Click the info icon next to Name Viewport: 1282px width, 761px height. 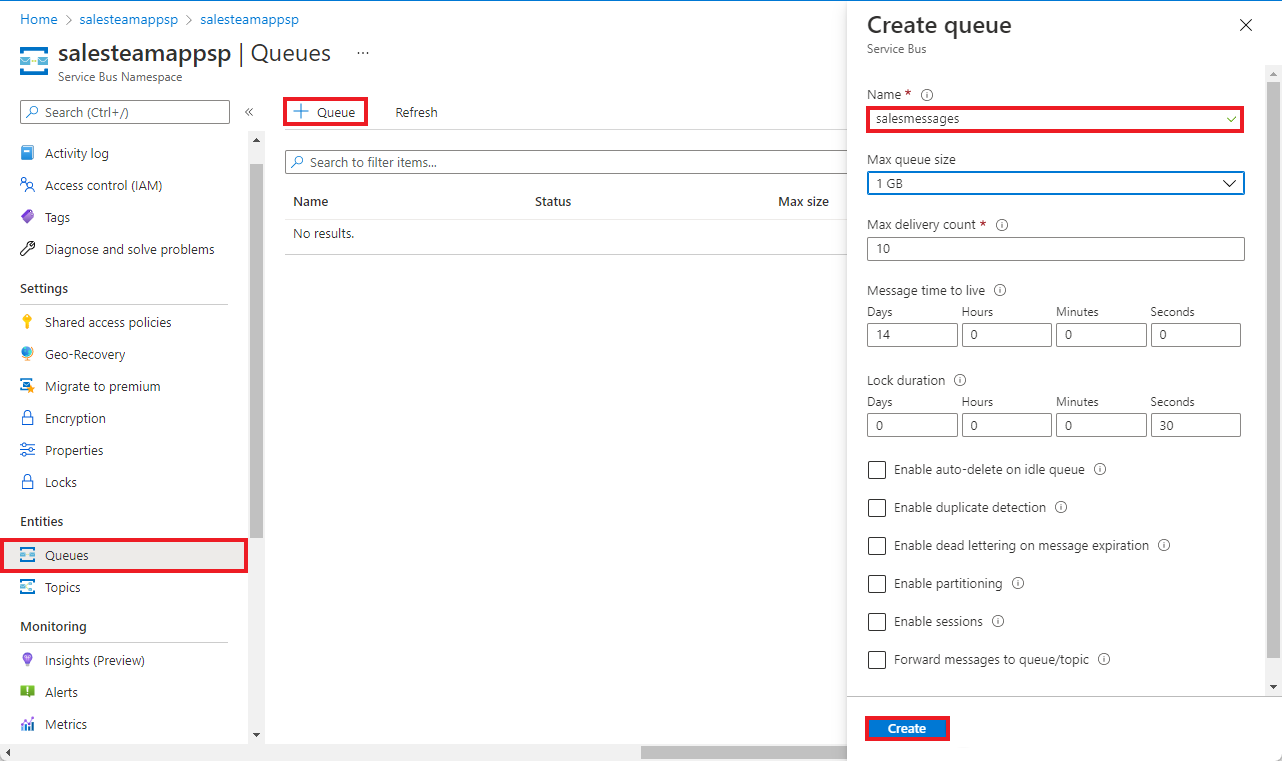tap(927, 95)
